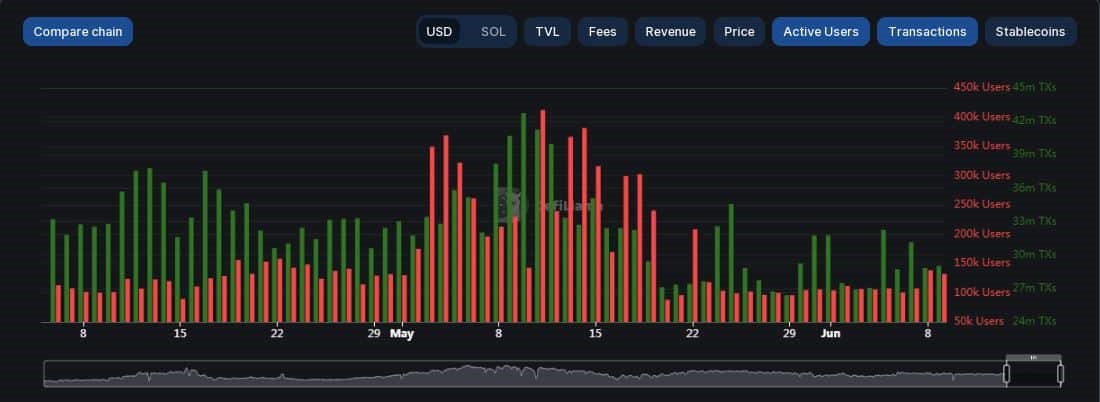Click the Compare chain button

(78, 32)
